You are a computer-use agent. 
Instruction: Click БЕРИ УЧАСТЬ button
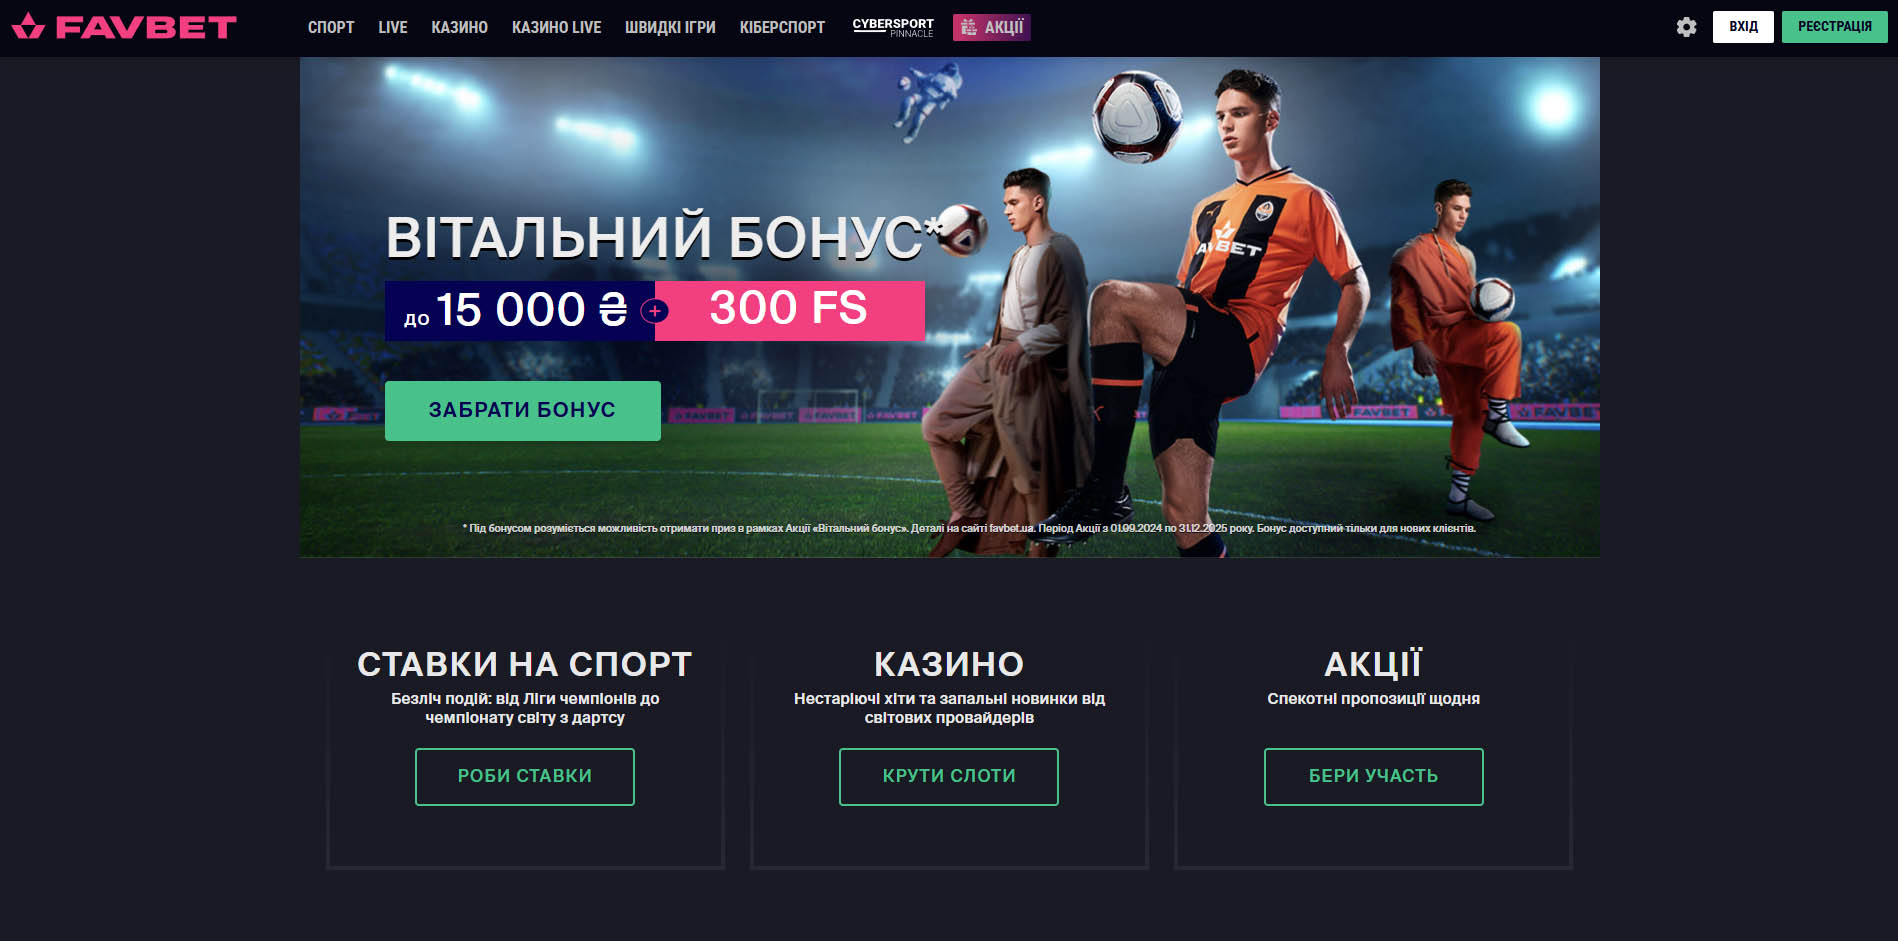1374,776
